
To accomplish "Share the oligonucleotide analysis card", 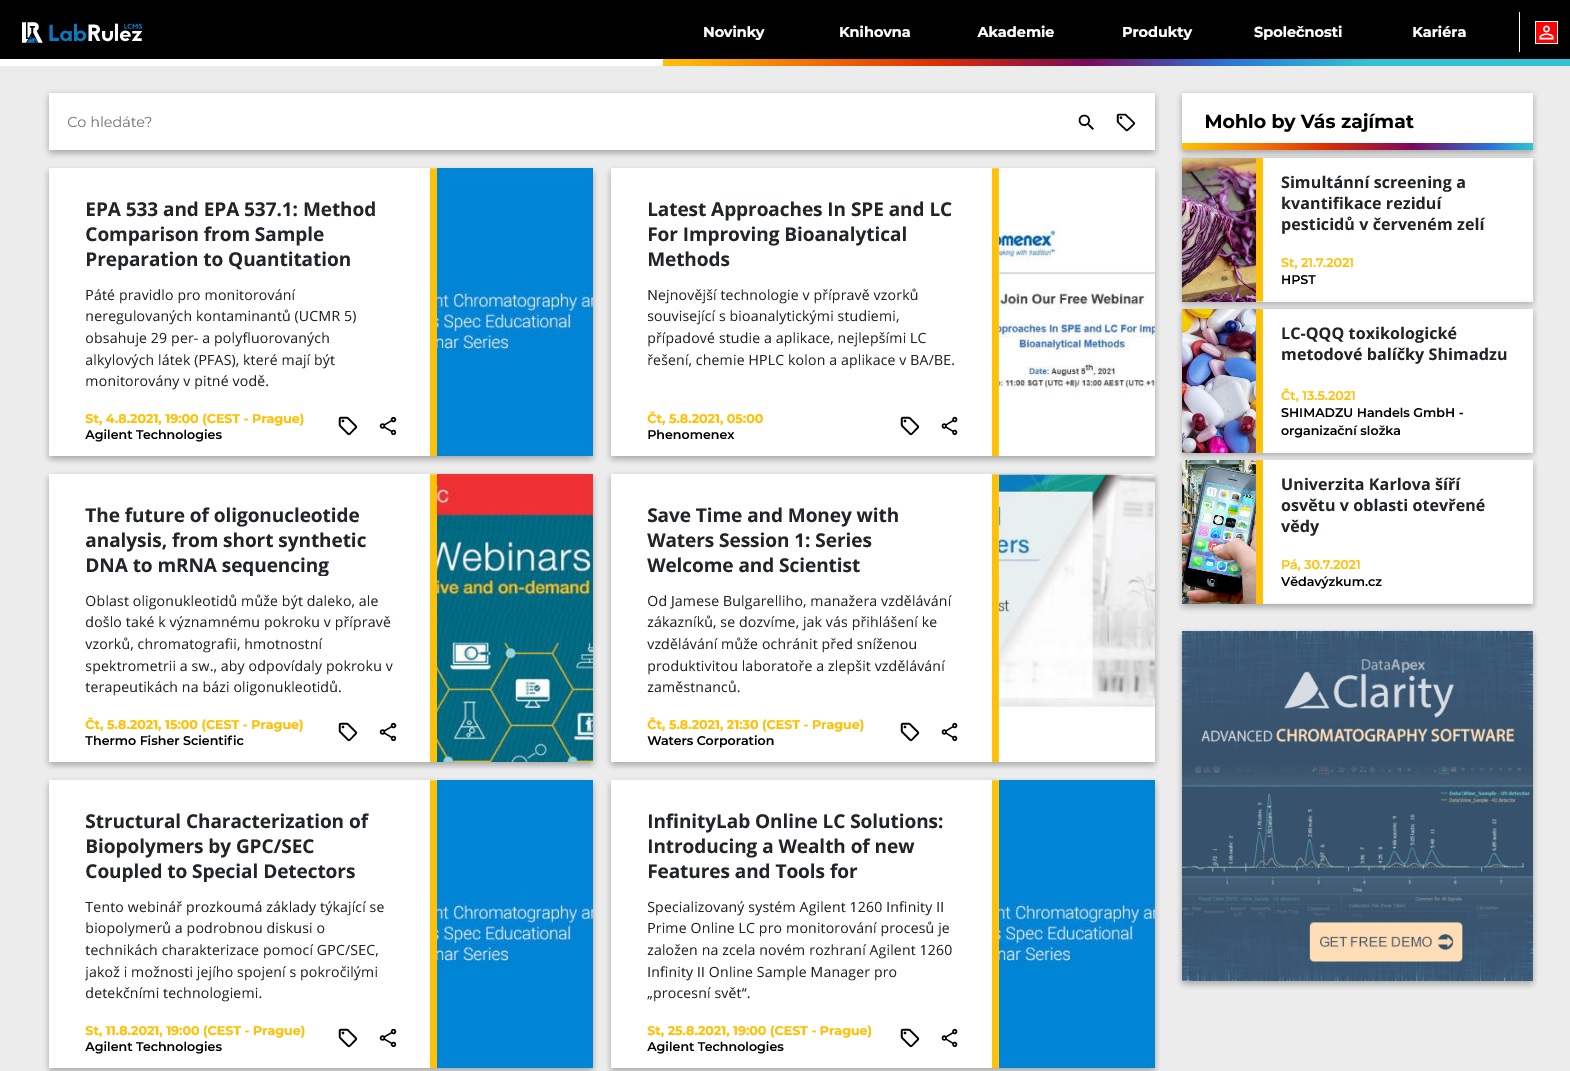I will (388, 732).
